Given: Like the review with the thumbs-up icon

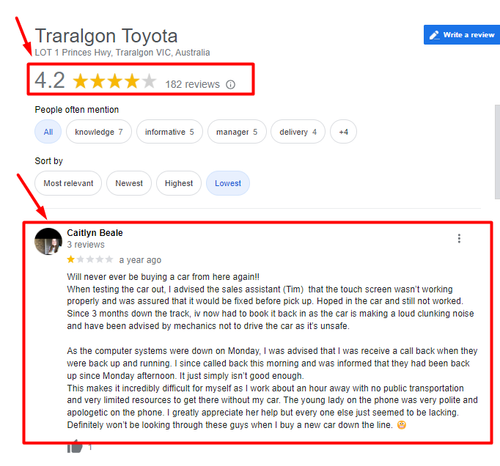Looking at the screenshot, I should coord(75,446).
